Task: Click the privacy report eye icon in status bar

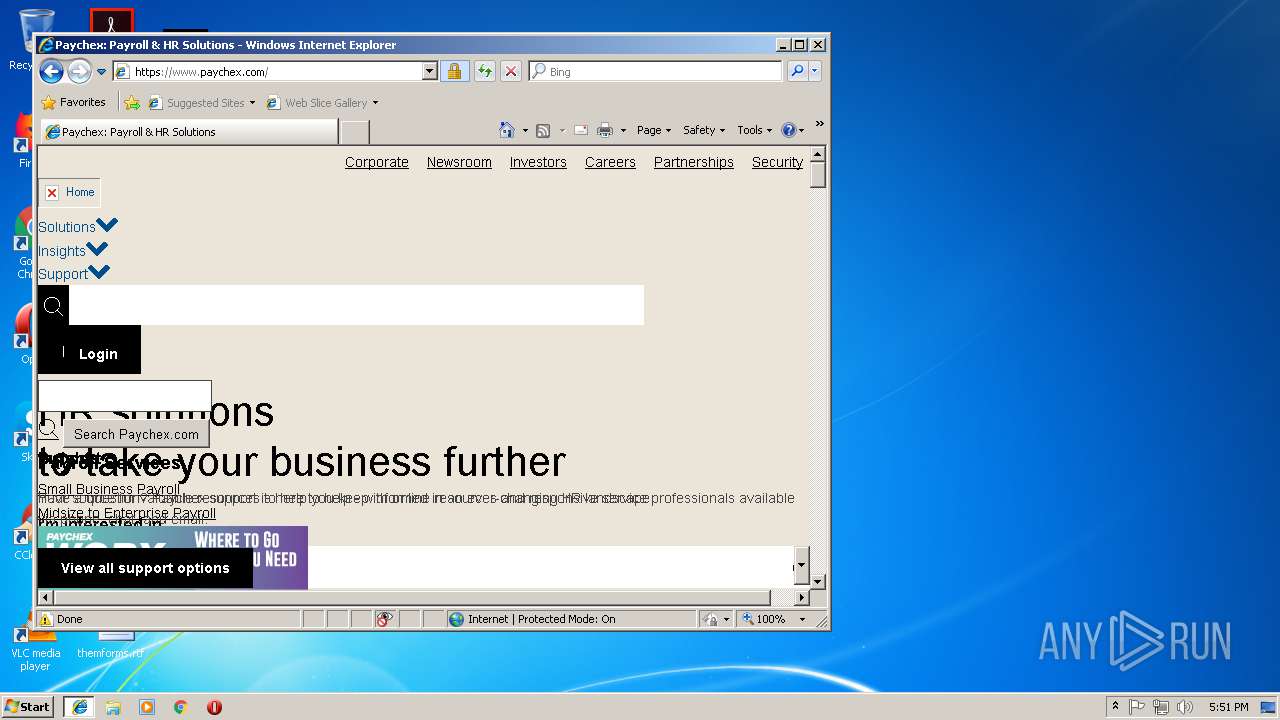Action: click(385, 619)
